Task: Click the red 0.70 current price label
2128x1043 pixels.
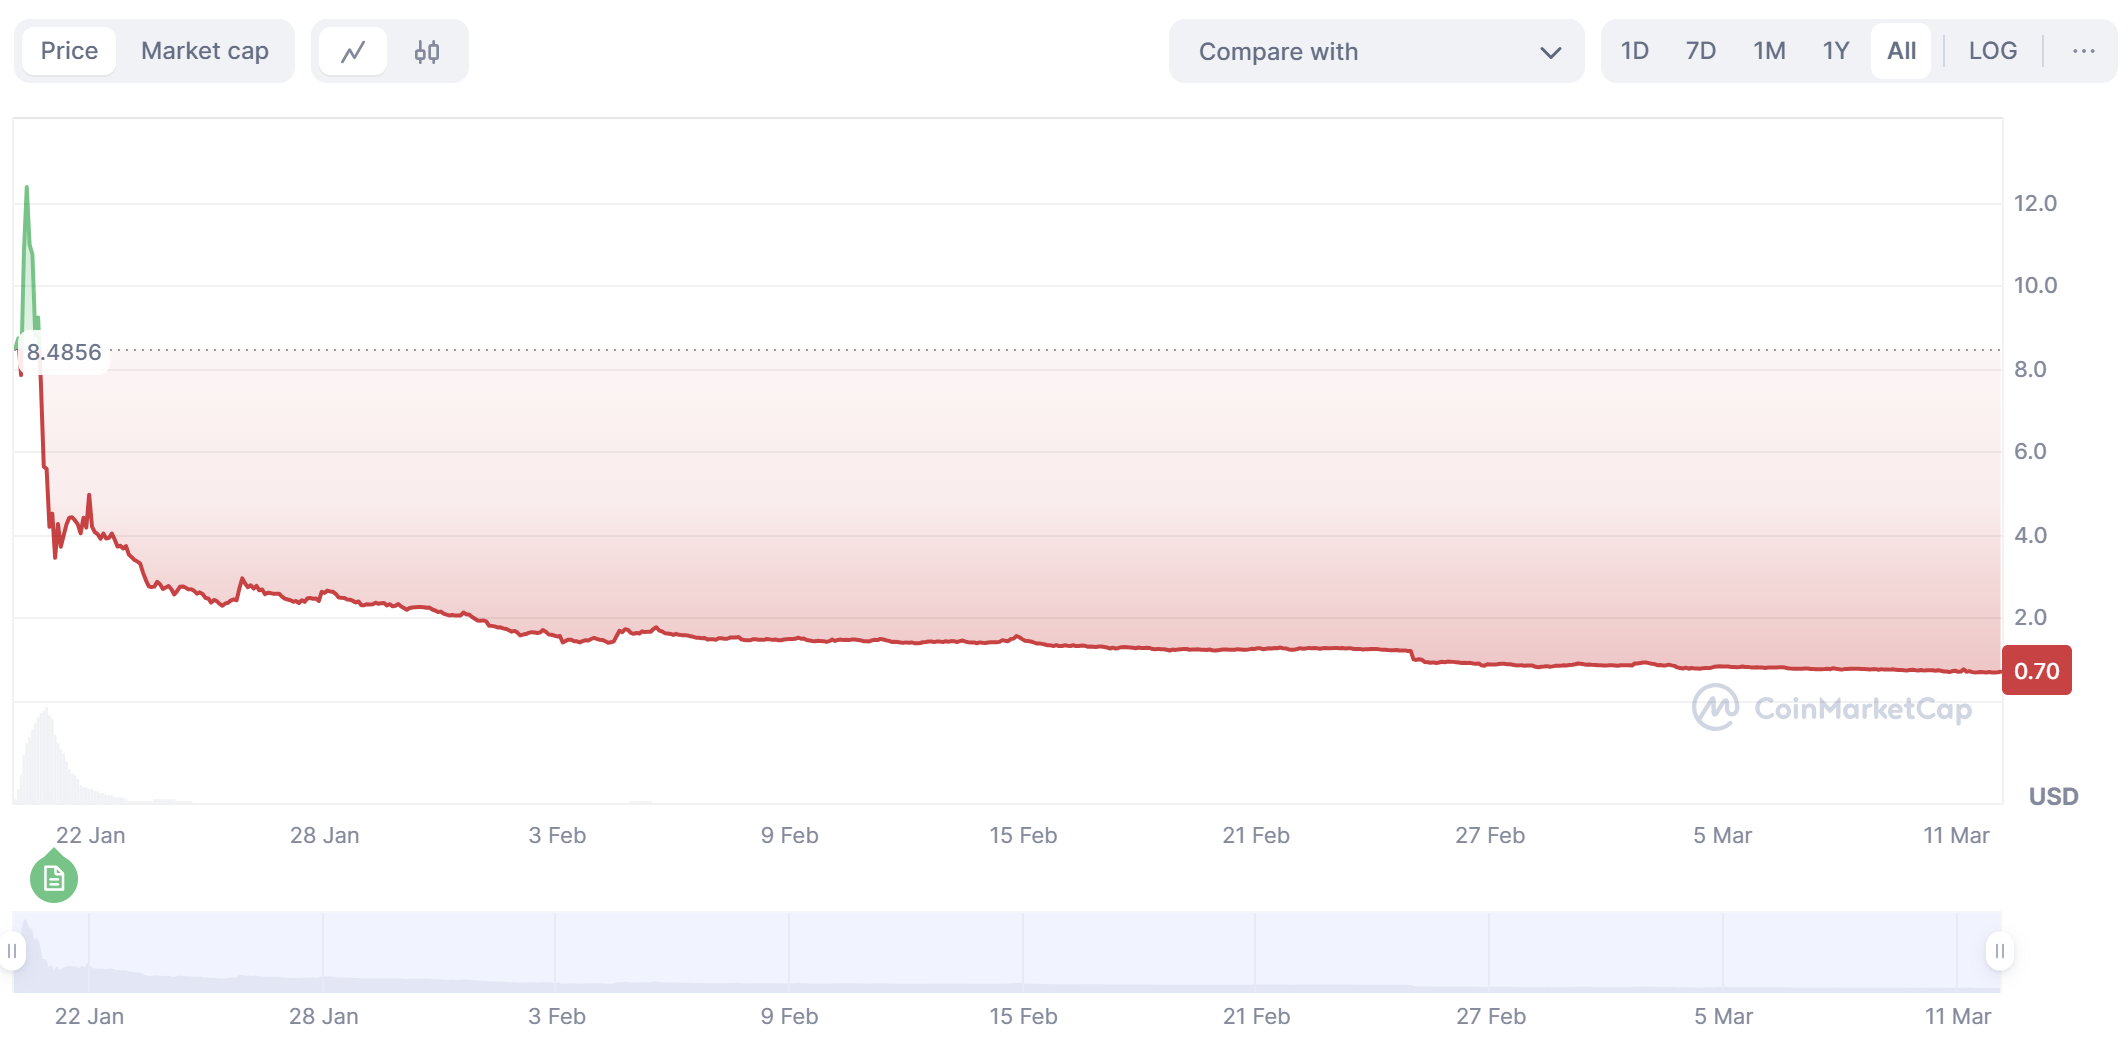Action: click(x=2036, y=671)
